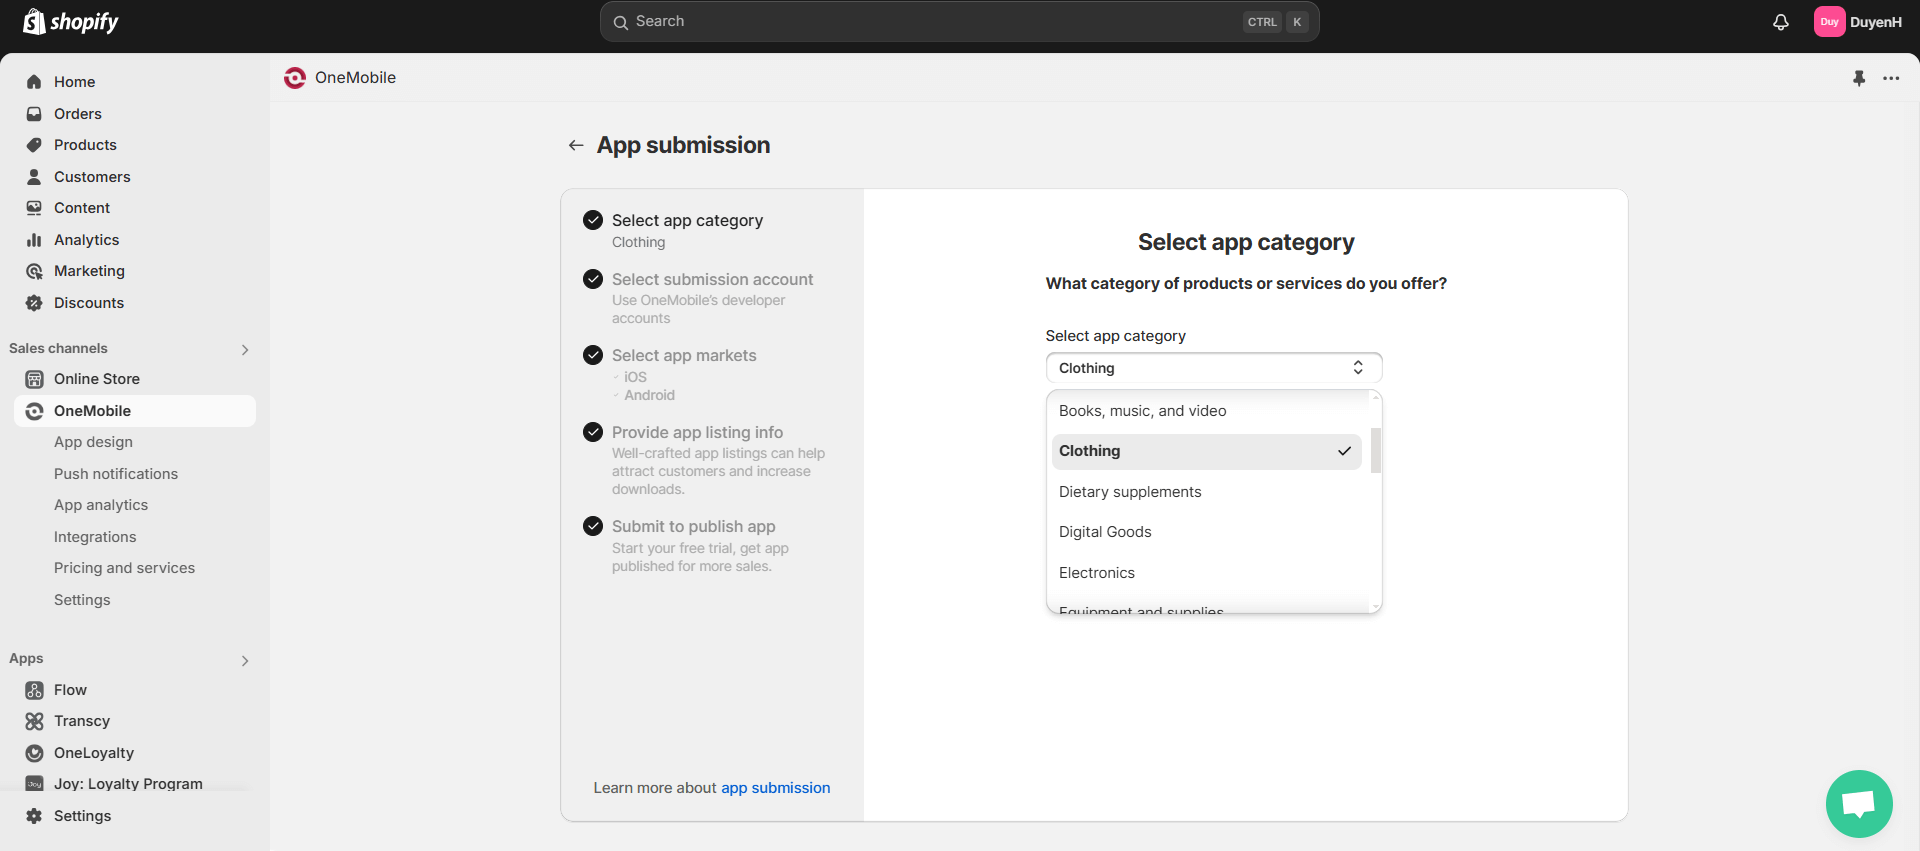Screen dimensions: 1920x851
Task: Click the Flow app icon
Action: [x=34, y=690]
